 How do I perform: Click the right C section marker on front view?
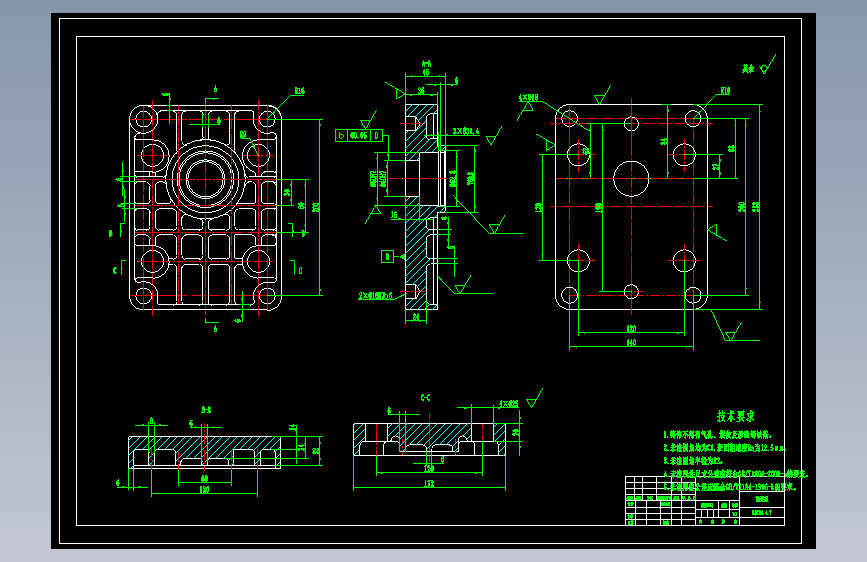(x=298, y=268)
